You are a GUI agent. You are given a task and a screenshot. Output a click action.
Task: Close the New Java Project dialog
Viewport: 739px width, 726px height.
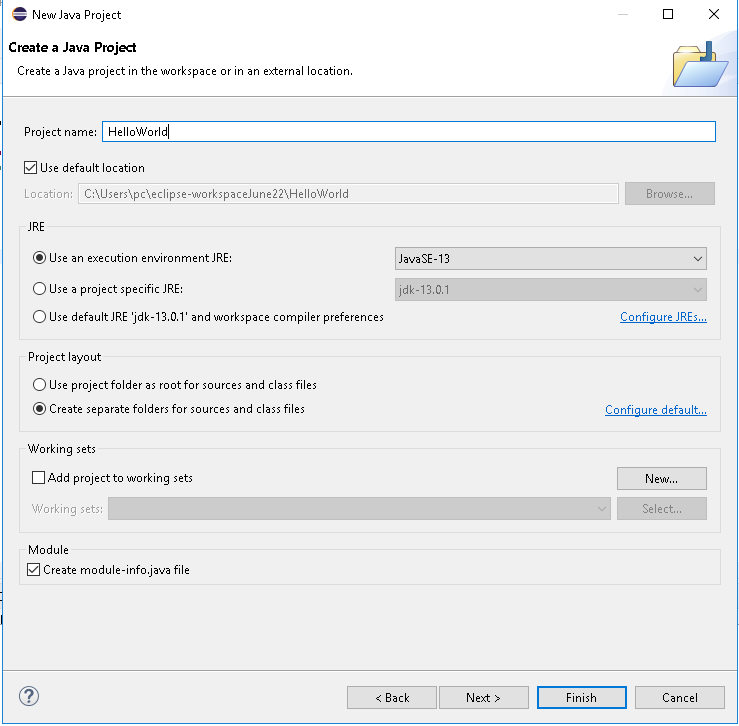[x=714, y=14]
